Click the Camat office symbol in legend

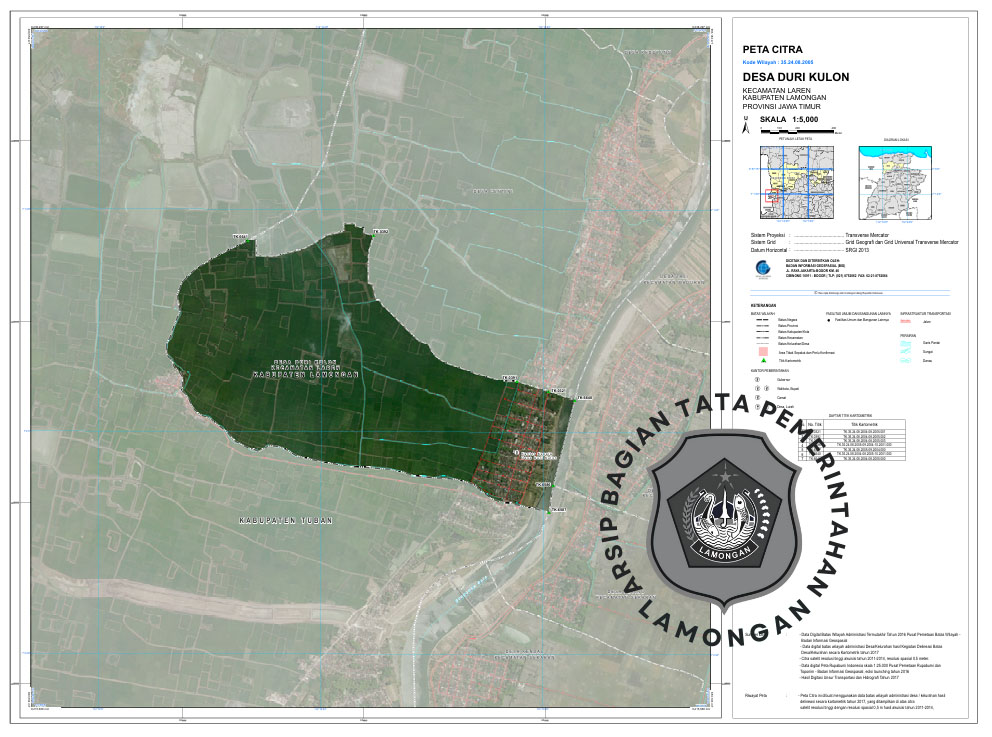(x=758, y=397)
